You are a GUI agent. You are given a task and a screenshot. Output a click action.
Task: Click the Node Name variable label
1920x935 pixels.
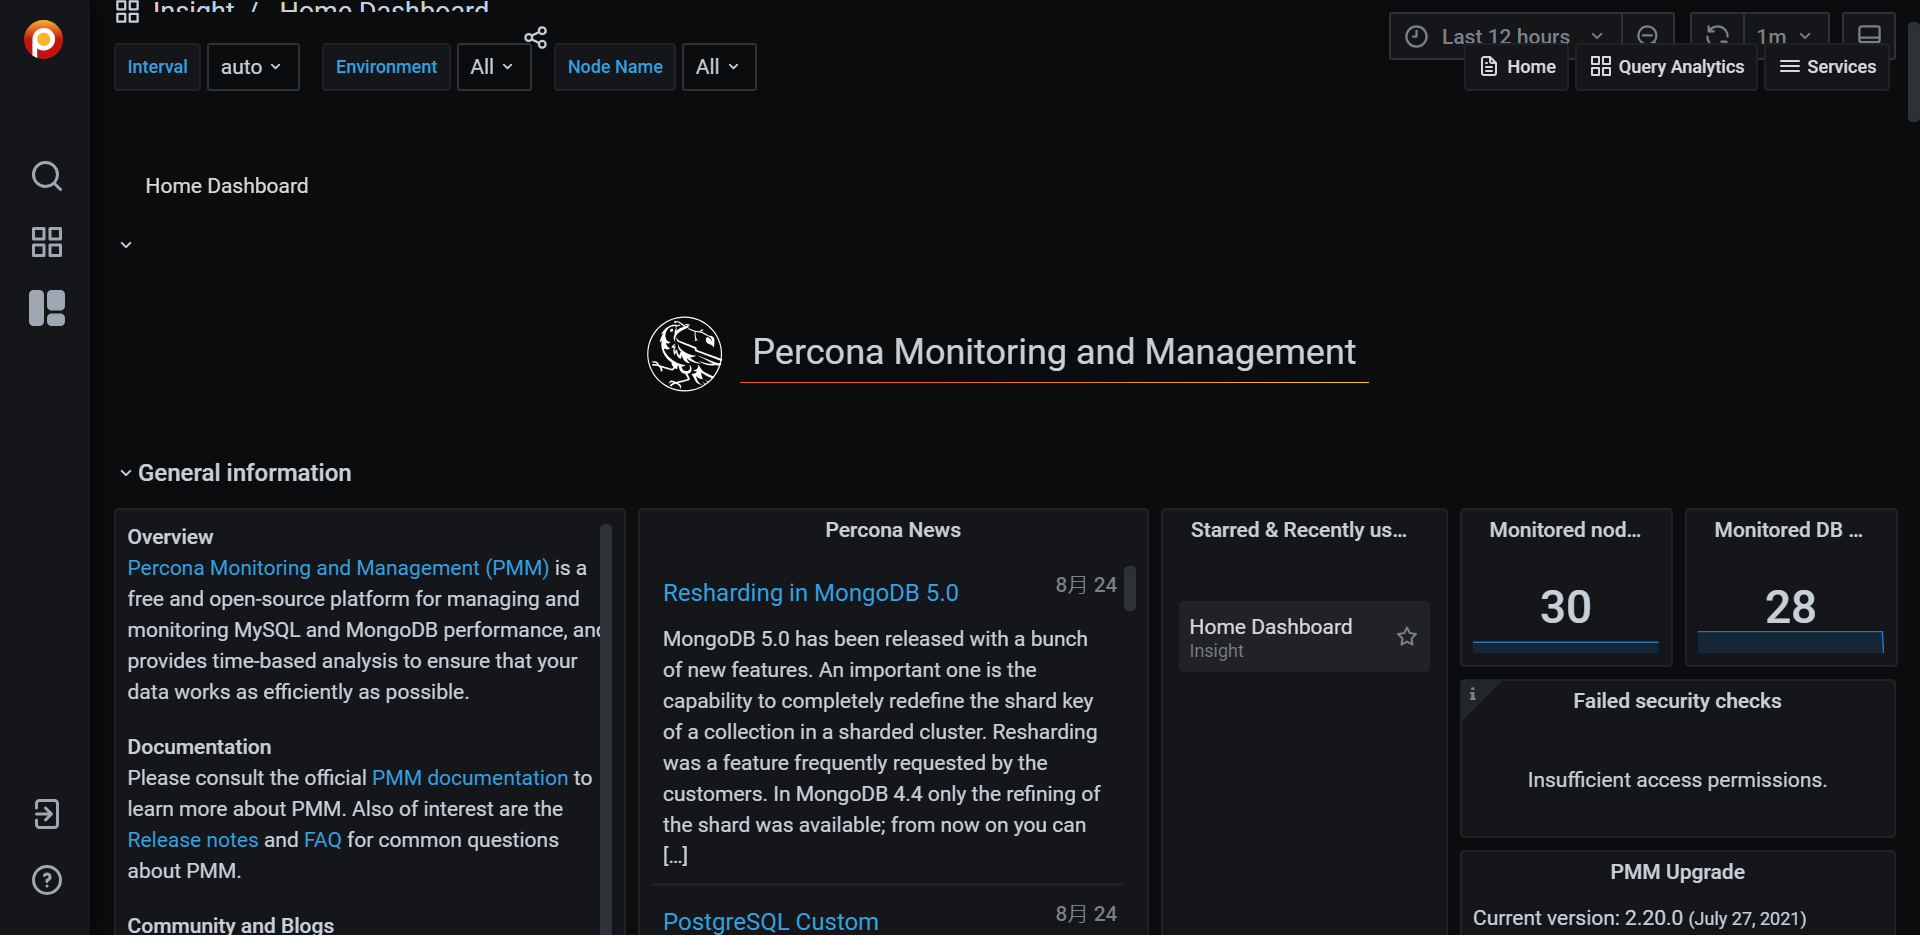click(615, 67)
